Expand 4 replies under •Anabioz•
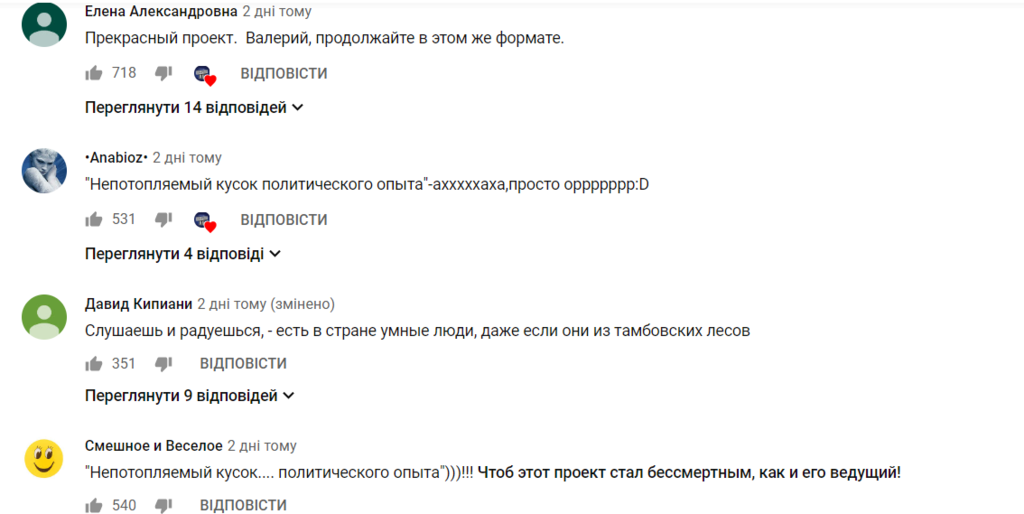This screenshot has width=1024, height=514. 183,254
